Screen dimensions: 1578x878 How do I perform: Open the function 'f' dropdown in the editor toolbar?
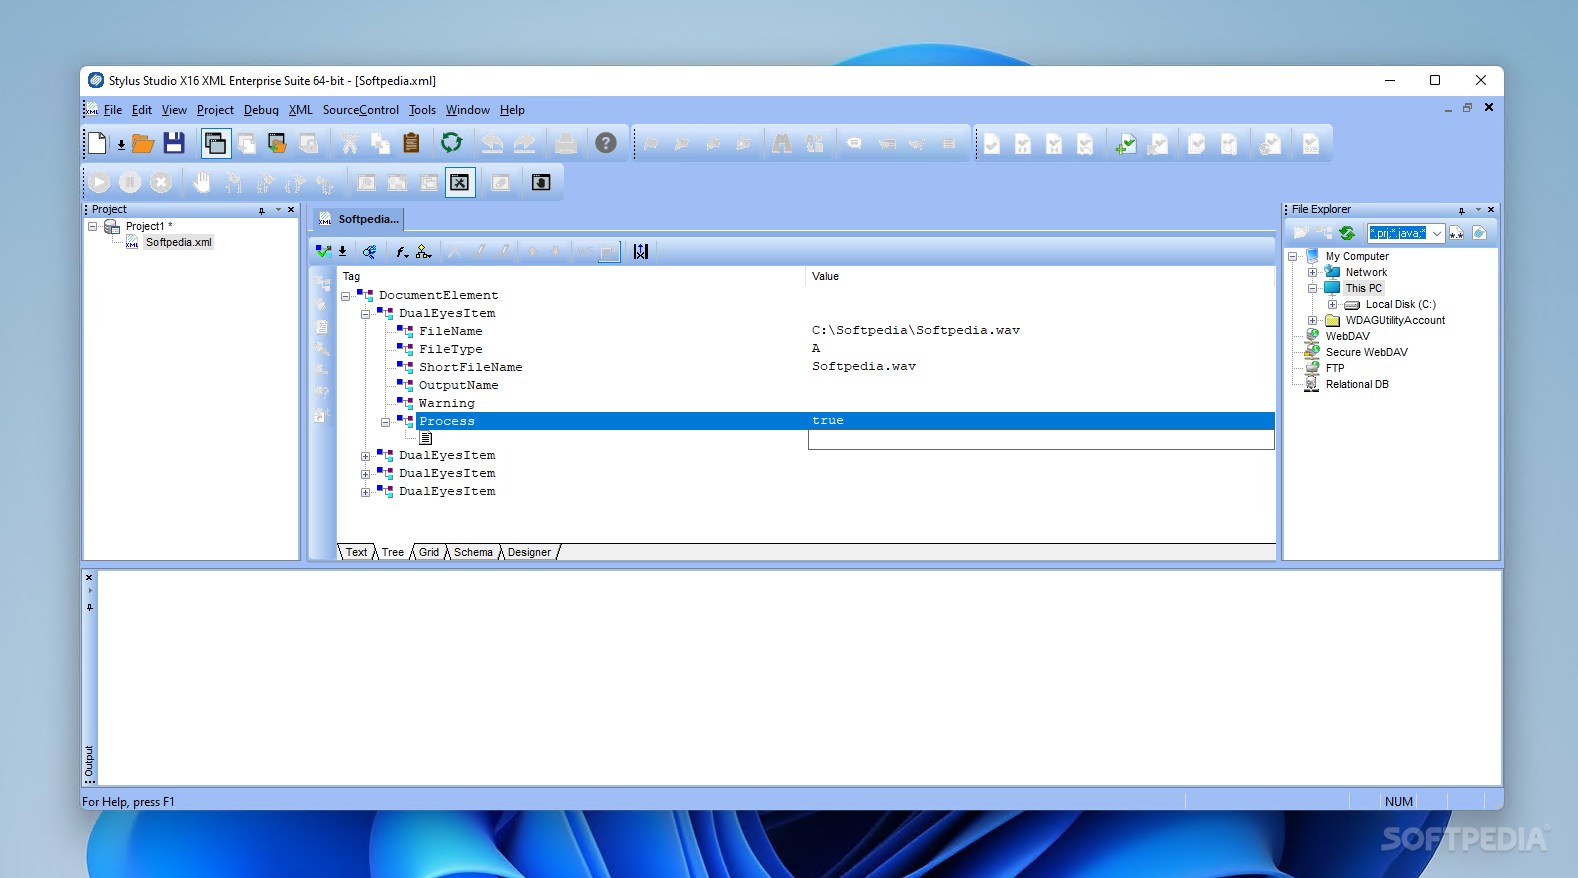402,251
